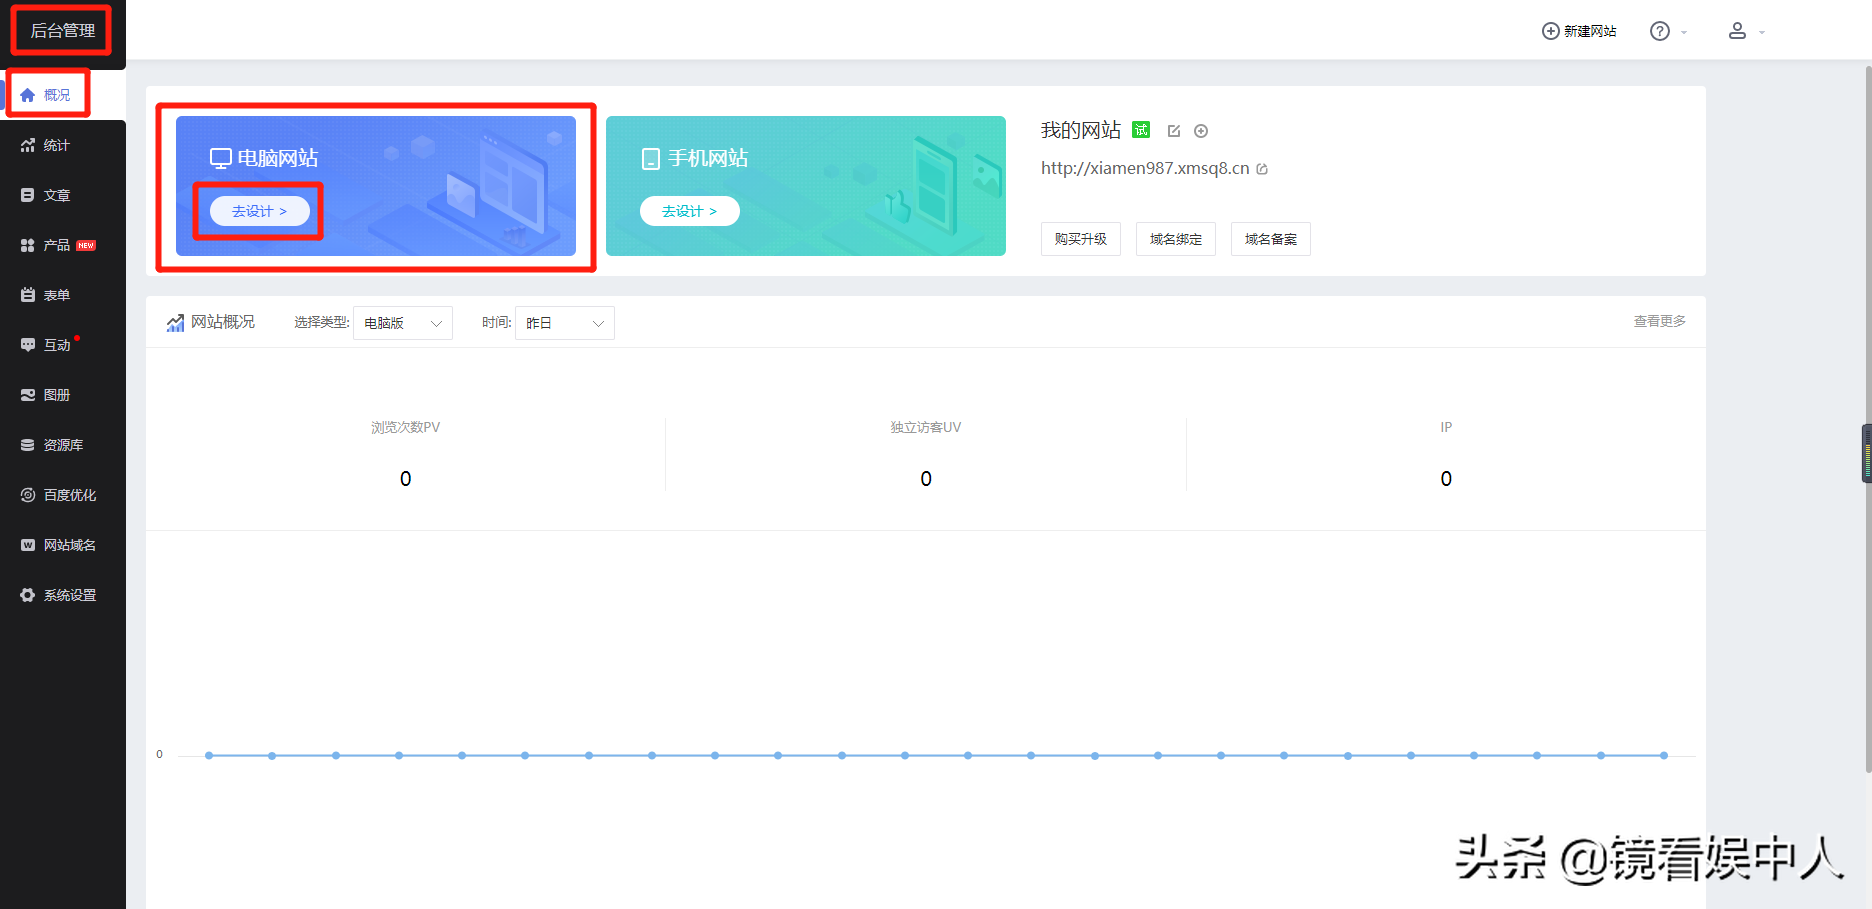Click the phone icon in 手机网站 card
1872x909 pixels.
tap(651, 159)
